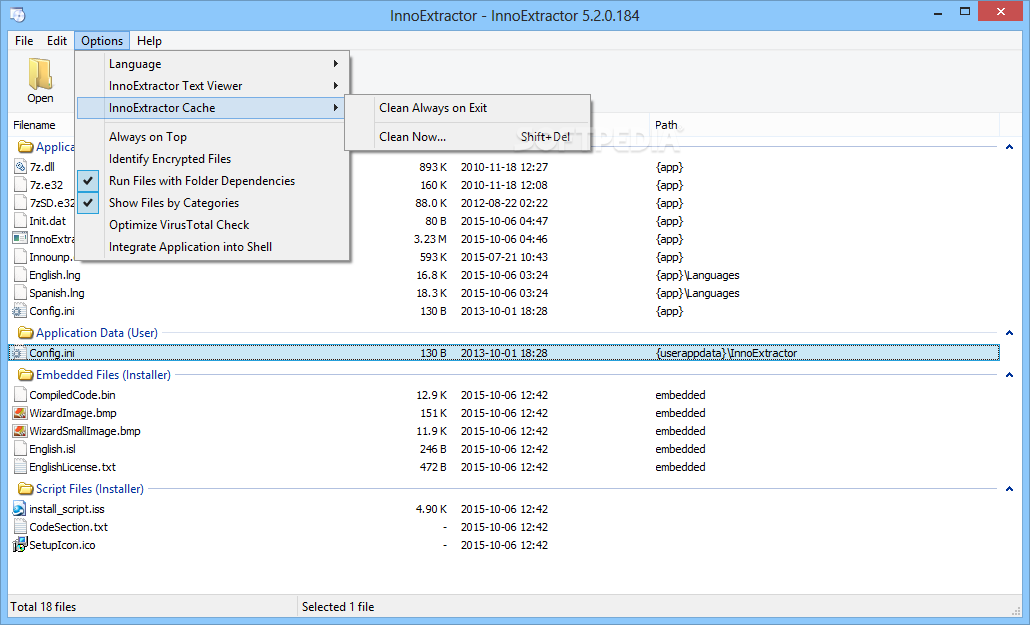Click the 7z.dll file icon

pyautogui.click(x=20, y=167)
